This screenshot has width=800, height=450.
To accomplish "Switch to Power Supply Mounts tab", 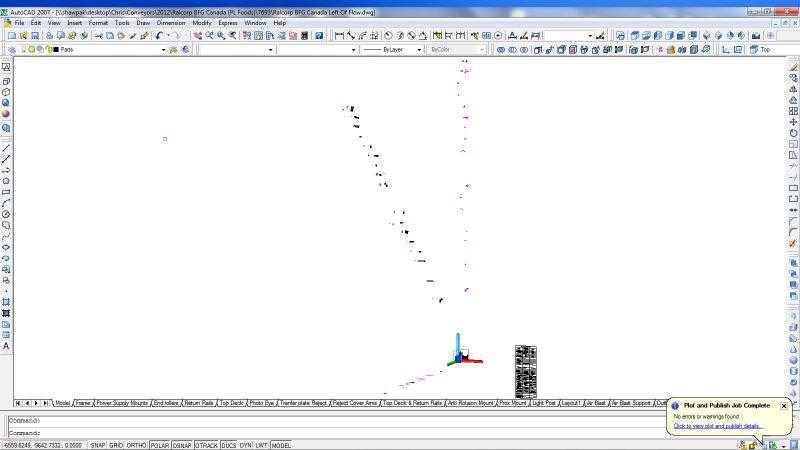I will (x=122, y=403).
